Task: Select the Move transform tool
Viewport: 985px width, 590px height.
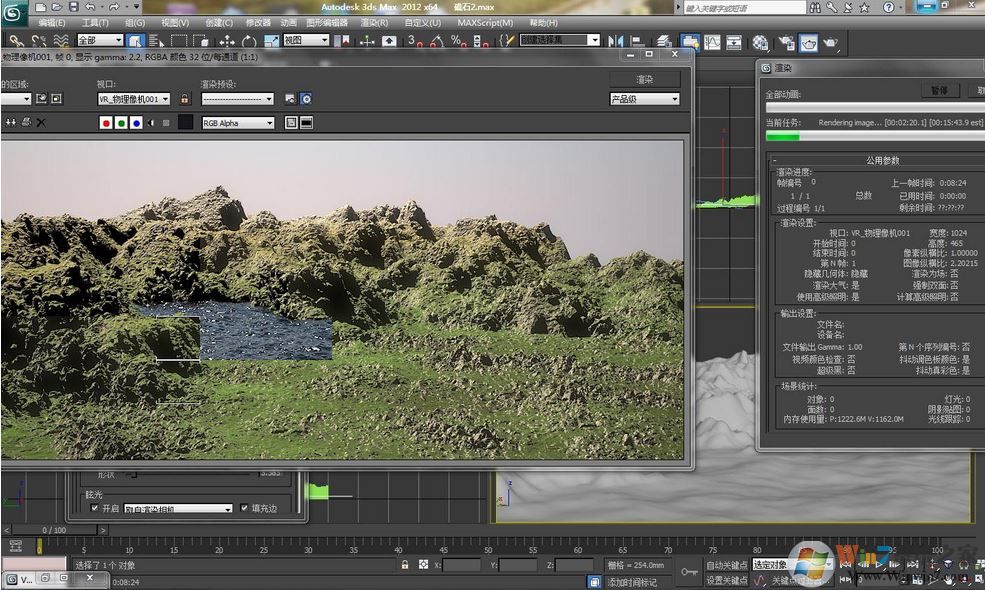Action: 227,41
